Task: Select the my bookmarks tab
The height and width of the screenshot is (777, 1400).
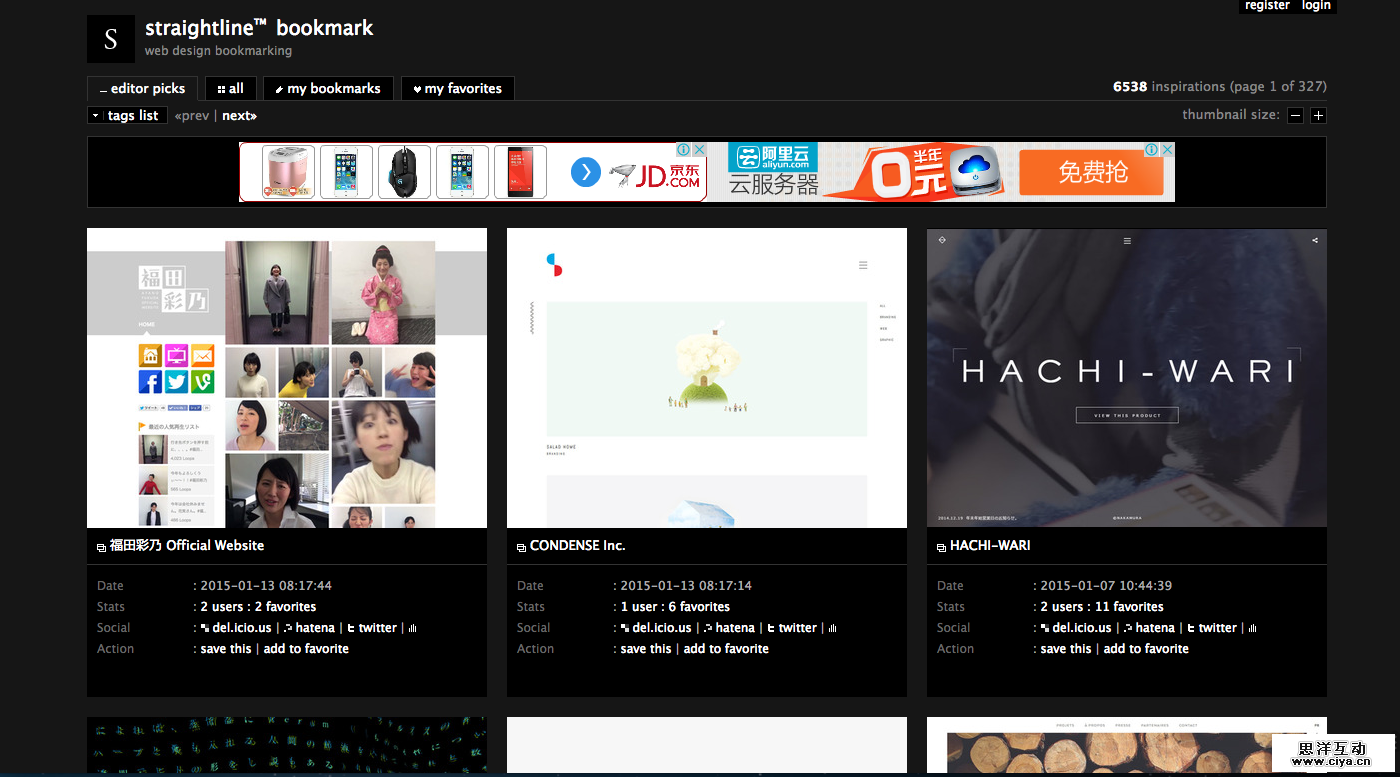Action: point(328,88)
